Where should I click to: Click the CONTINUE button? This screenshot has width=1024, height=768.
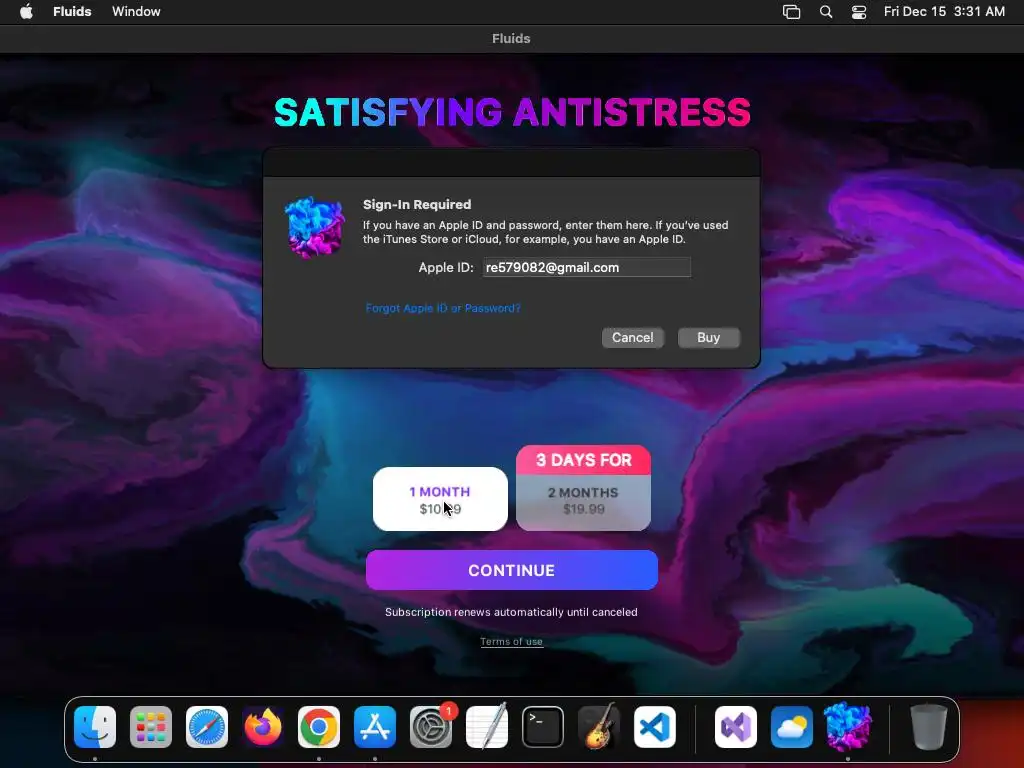click(x=511, y=570)
